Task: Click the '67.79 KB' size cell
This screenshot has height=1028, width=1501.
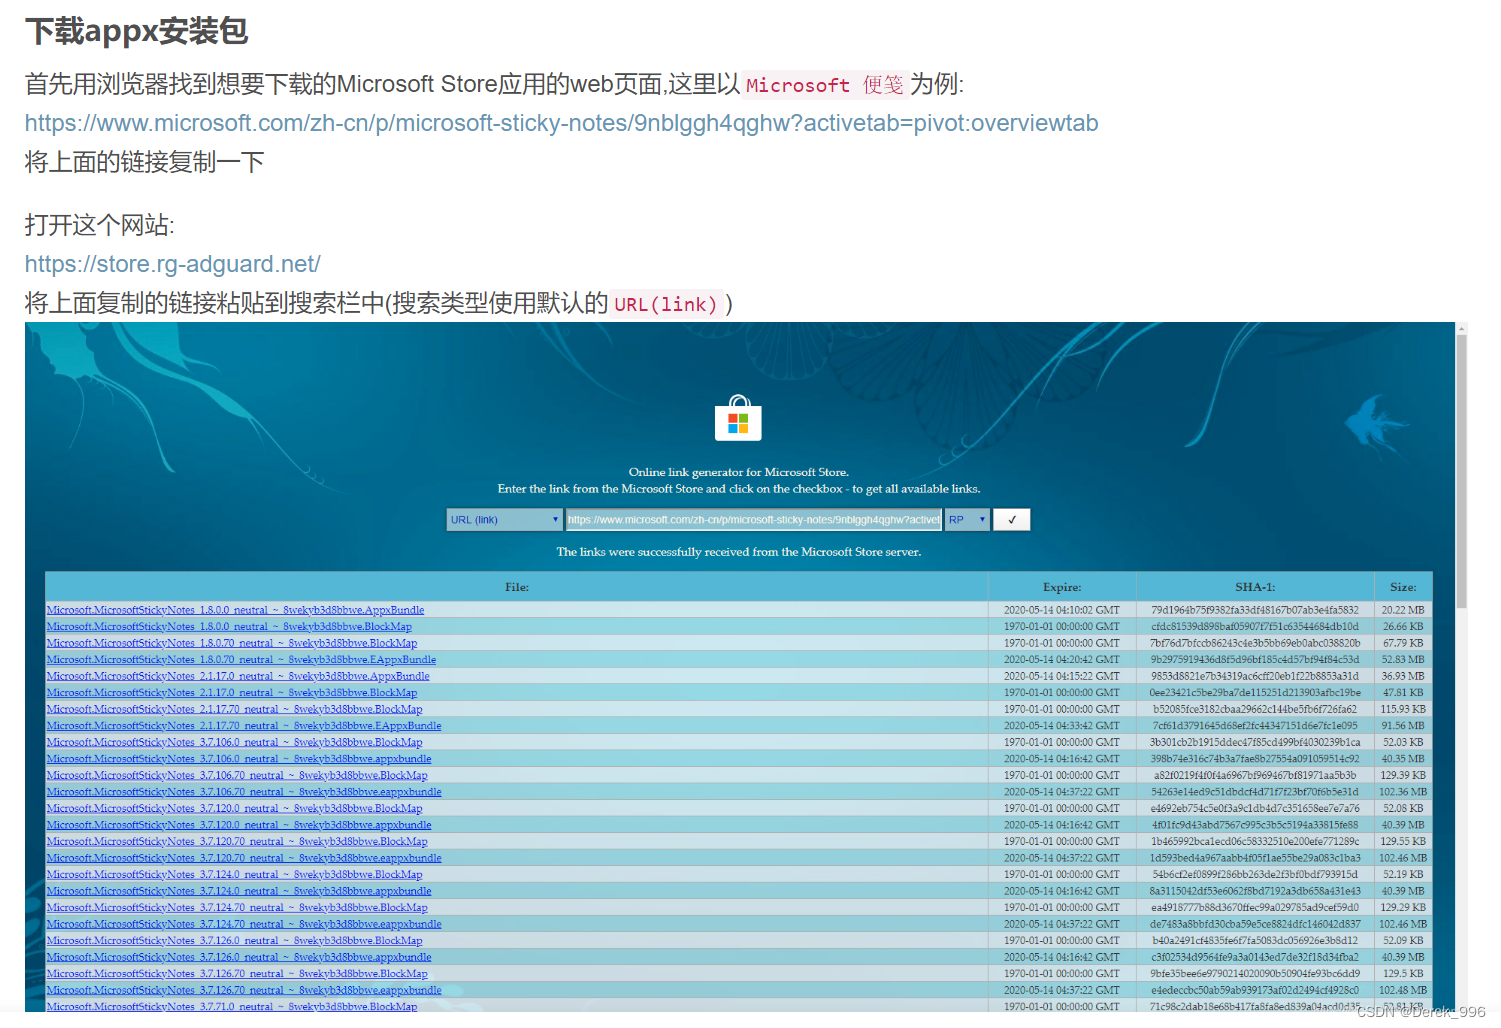Action: click(1403, 643)
